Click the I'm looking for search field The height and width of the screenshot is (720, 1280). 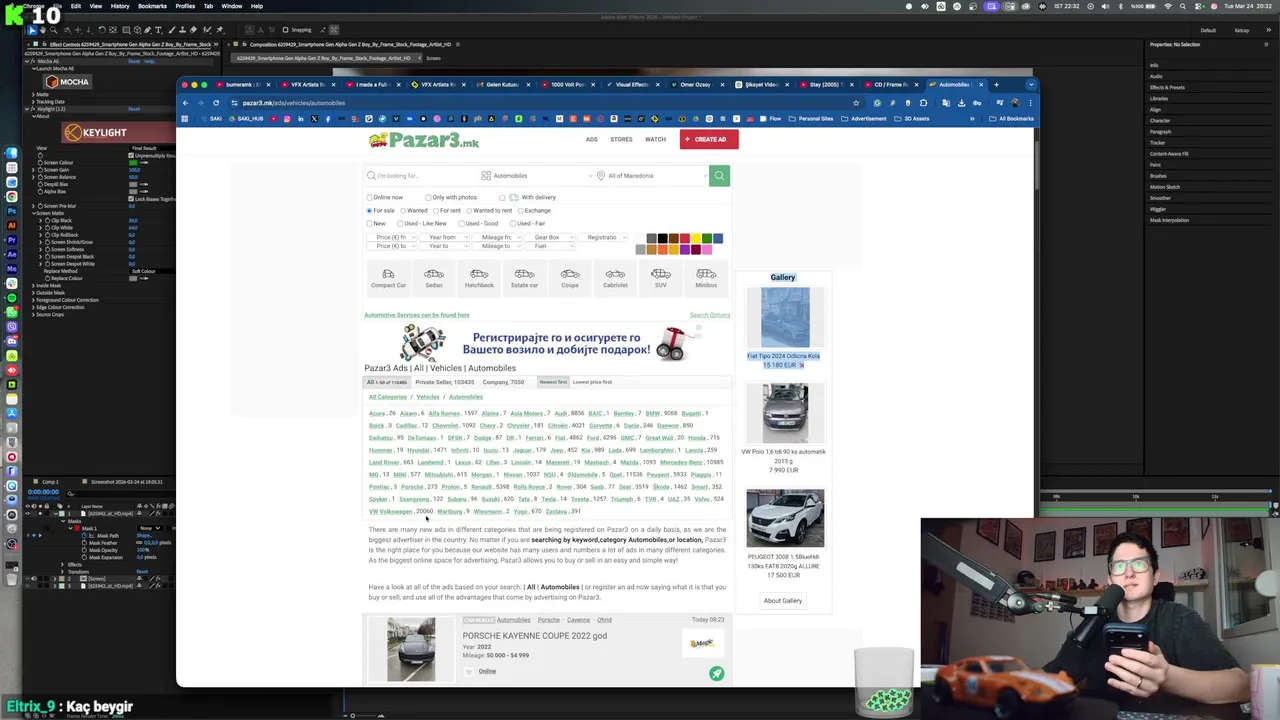point(420,176)
